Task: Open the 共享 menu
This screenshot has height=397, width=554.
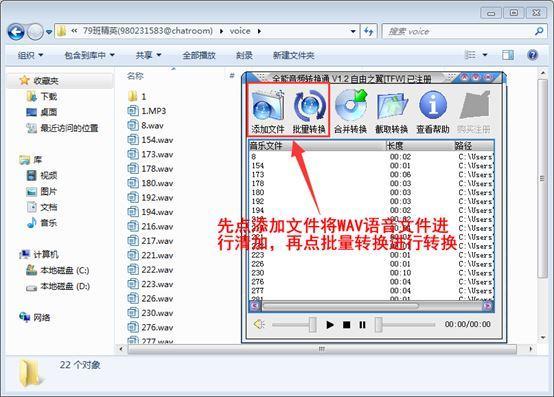Action: (x=148, y=55)
